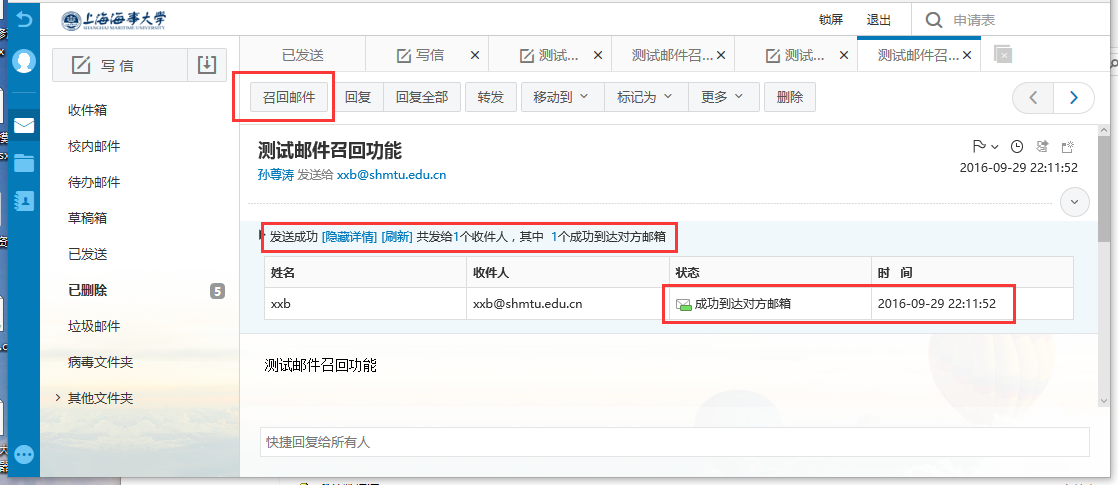The height and width of the screenshot is (485, 1118).
Task: Click the clock reminder icon in header
Action: pos(1017,146)
